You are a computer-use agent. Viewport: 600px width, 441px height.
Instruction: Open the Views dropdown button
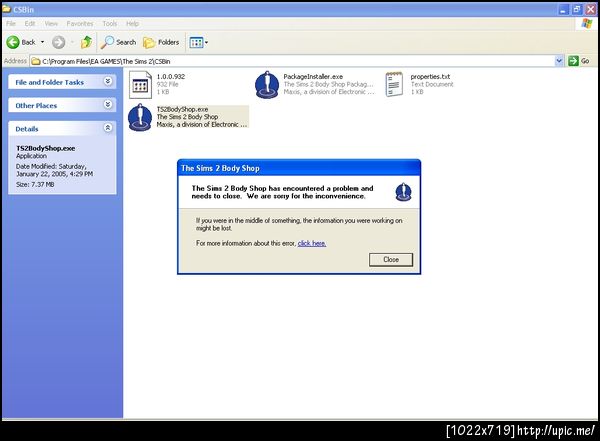199,42
